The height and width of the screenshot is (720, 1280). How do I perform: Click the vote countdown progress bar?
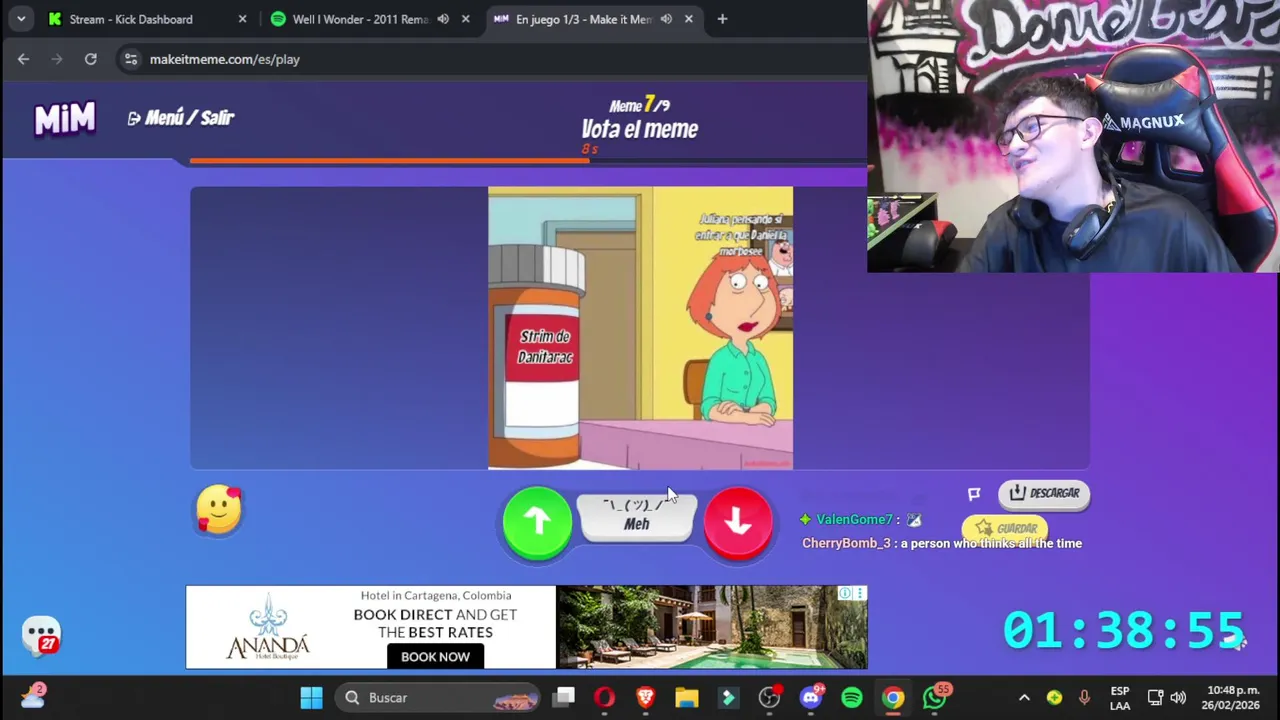[x=528, y=160]
